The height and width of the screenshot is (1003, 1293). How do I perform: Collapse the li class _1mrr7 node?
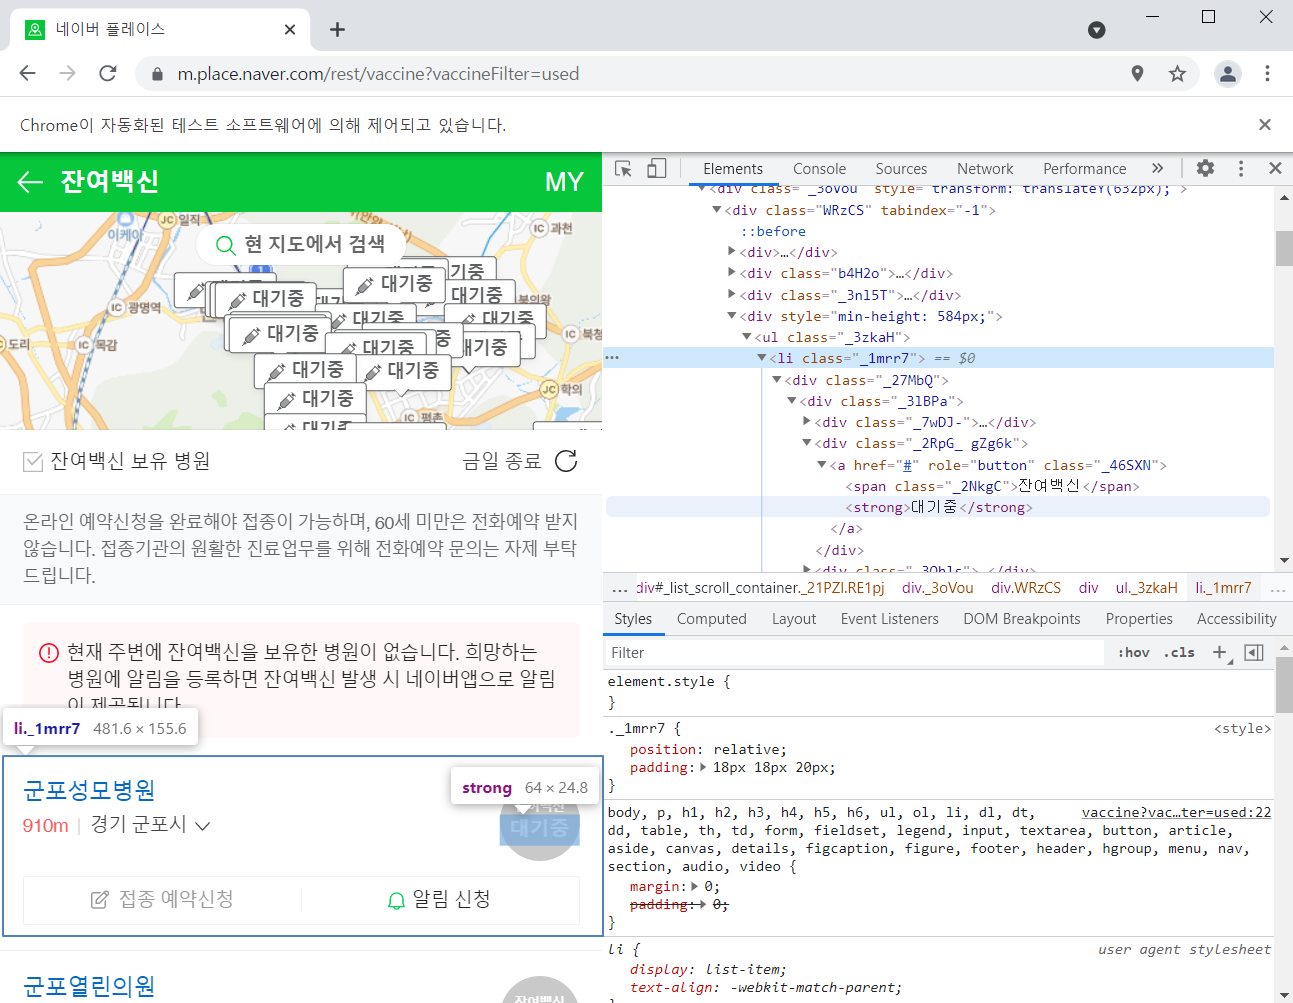[761, 358]
